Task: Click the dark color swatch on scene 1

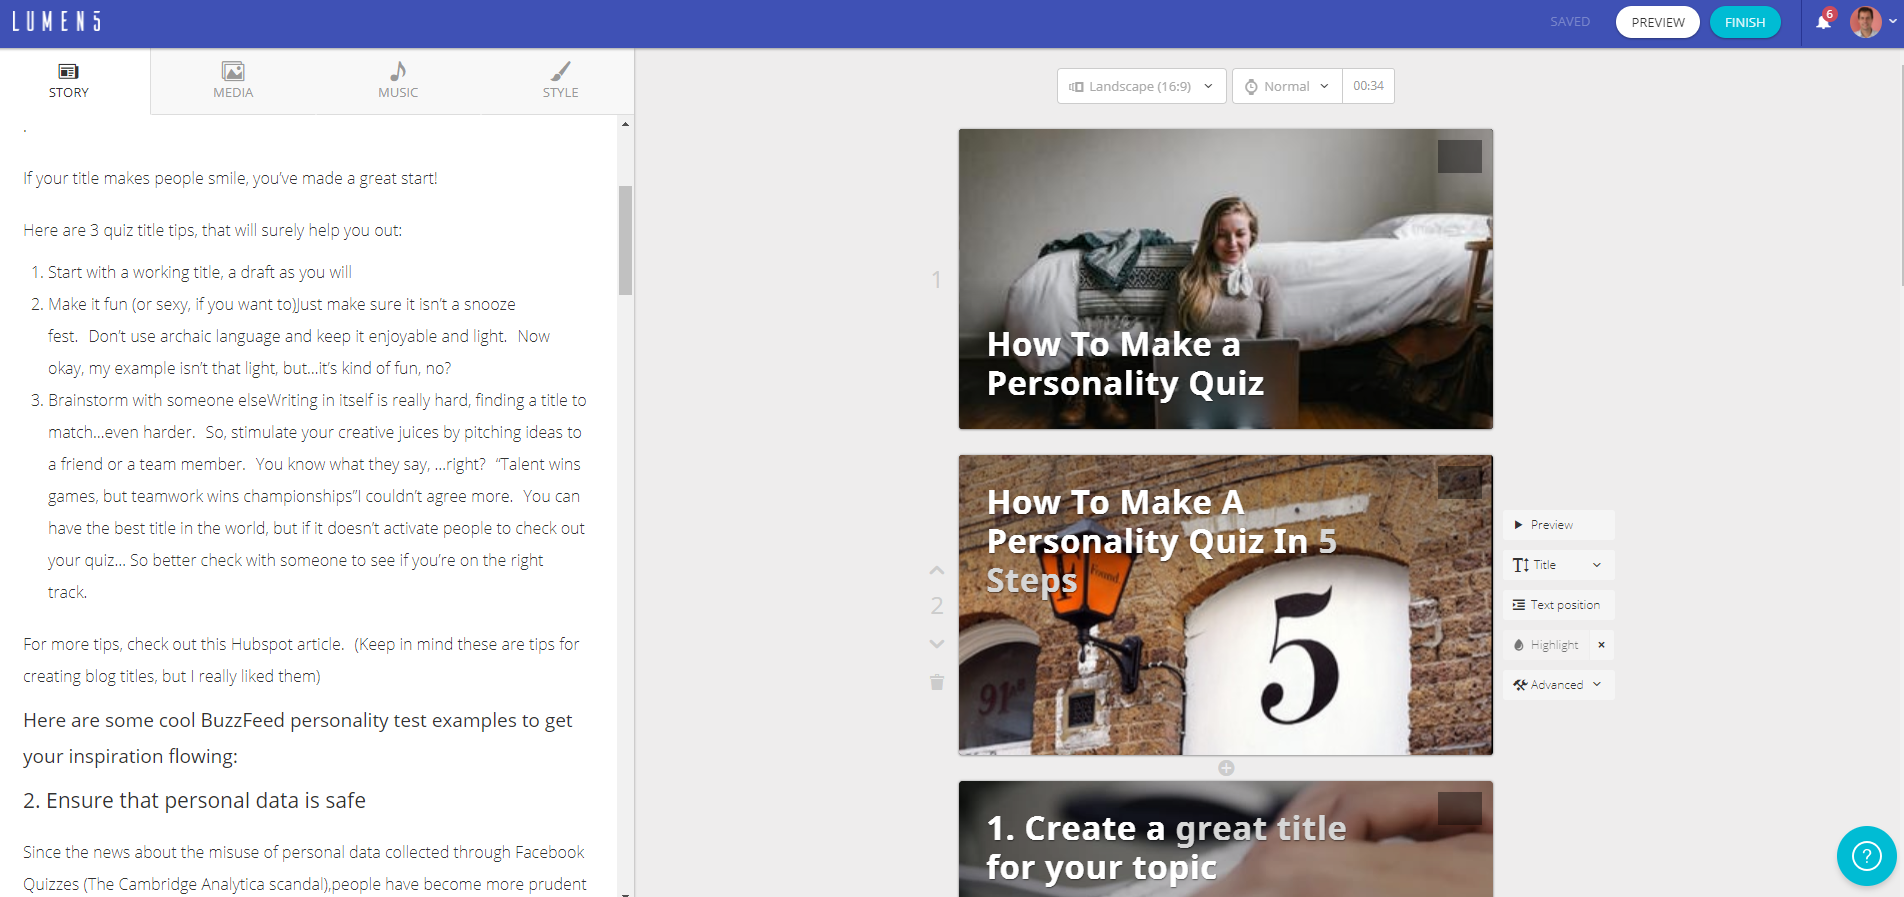Action: (1459, 156)
